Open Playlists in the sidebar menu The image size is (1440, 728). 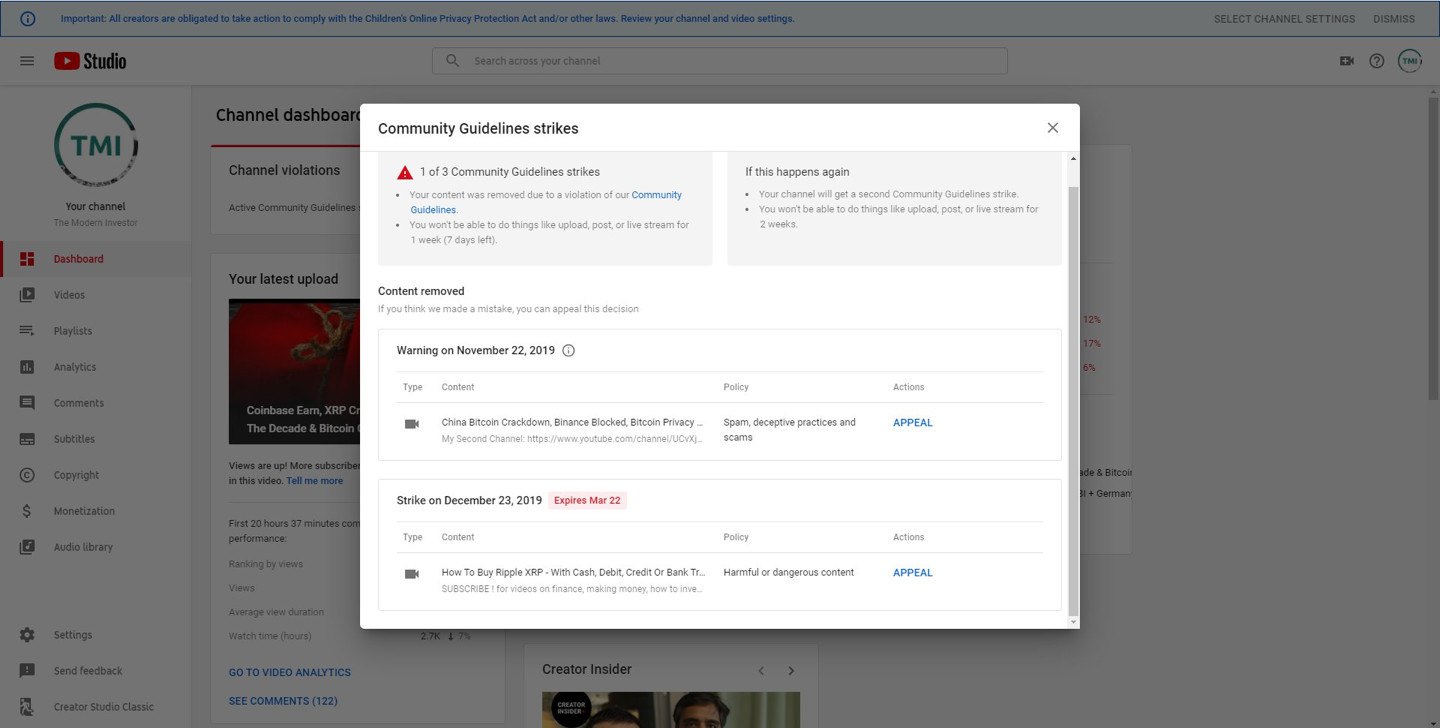(95, 331)
